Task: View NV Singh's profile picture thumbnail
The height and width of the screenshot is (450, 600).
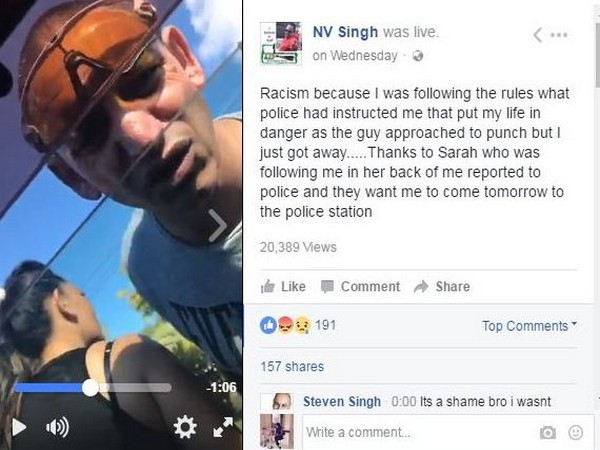Action: [x=281, y=44]
